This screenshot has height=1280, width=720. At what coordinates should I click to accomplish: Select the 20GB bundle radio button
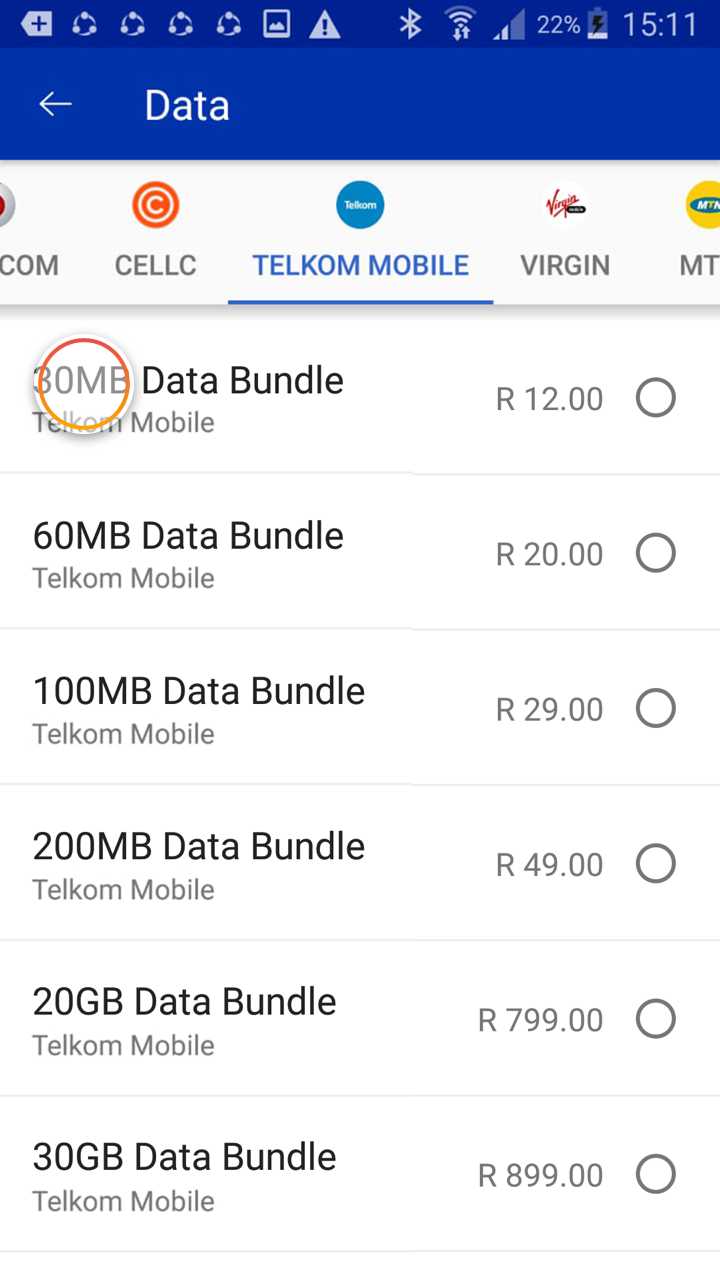point(656,1019)
